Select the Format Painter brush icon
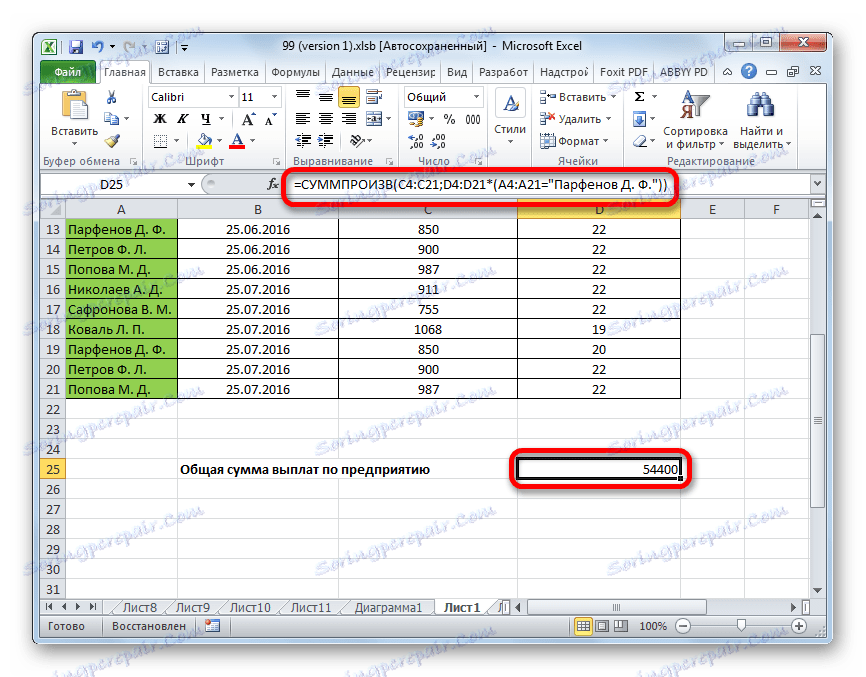 click(x=112, y=141)
